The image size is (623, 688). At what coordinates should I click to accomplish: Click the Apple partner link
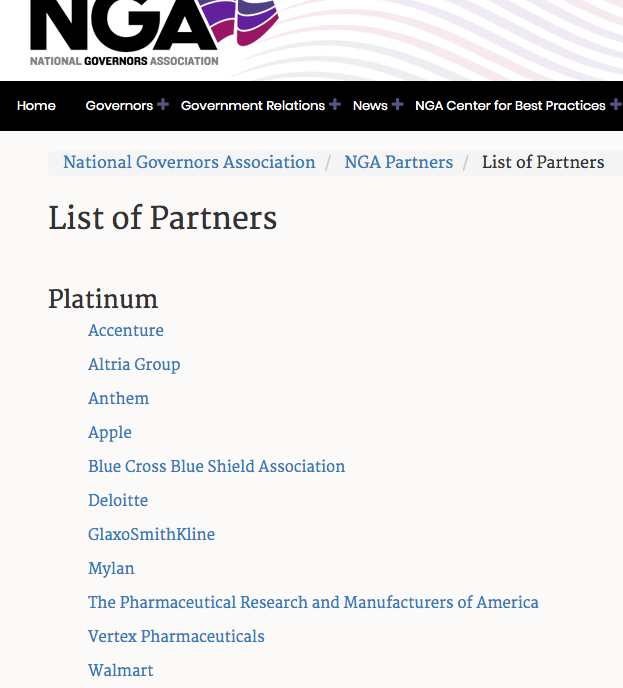[x=110, y=432]
